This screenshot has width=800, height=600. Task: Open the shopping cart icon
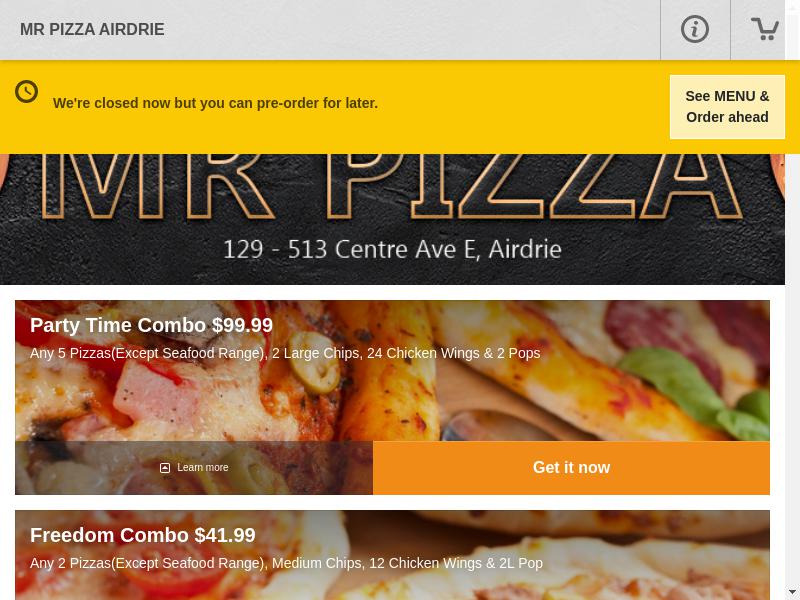[764, 29]
